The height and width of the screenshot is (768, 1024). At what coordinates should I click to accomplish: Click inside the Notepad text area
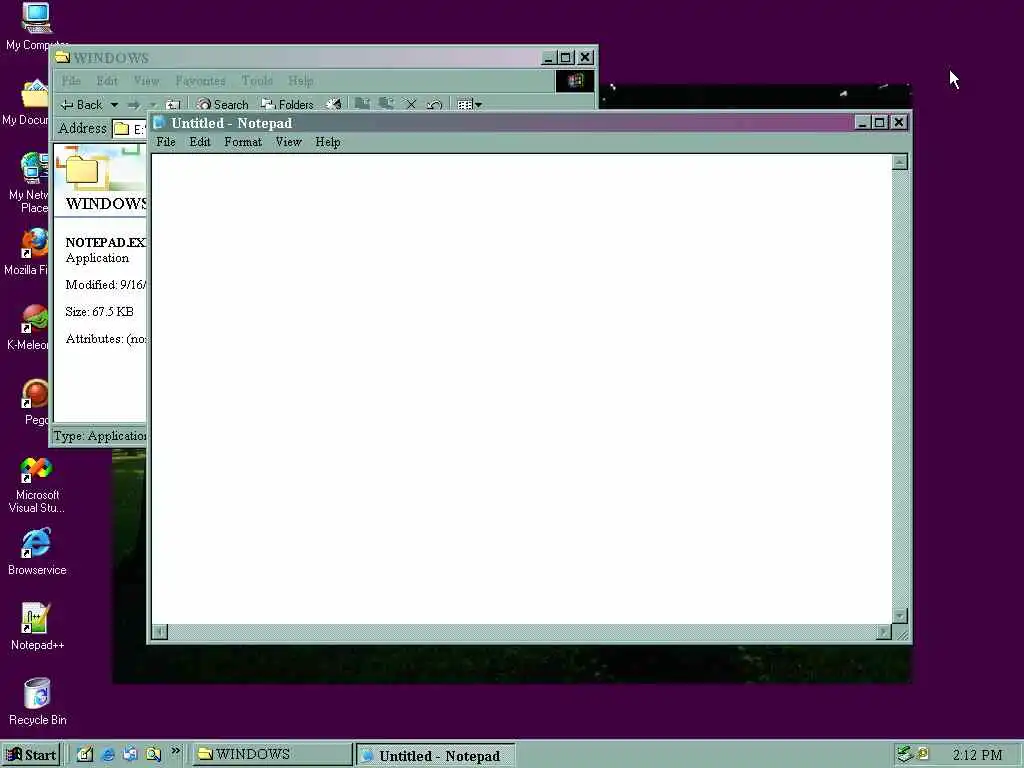[521, 389]
